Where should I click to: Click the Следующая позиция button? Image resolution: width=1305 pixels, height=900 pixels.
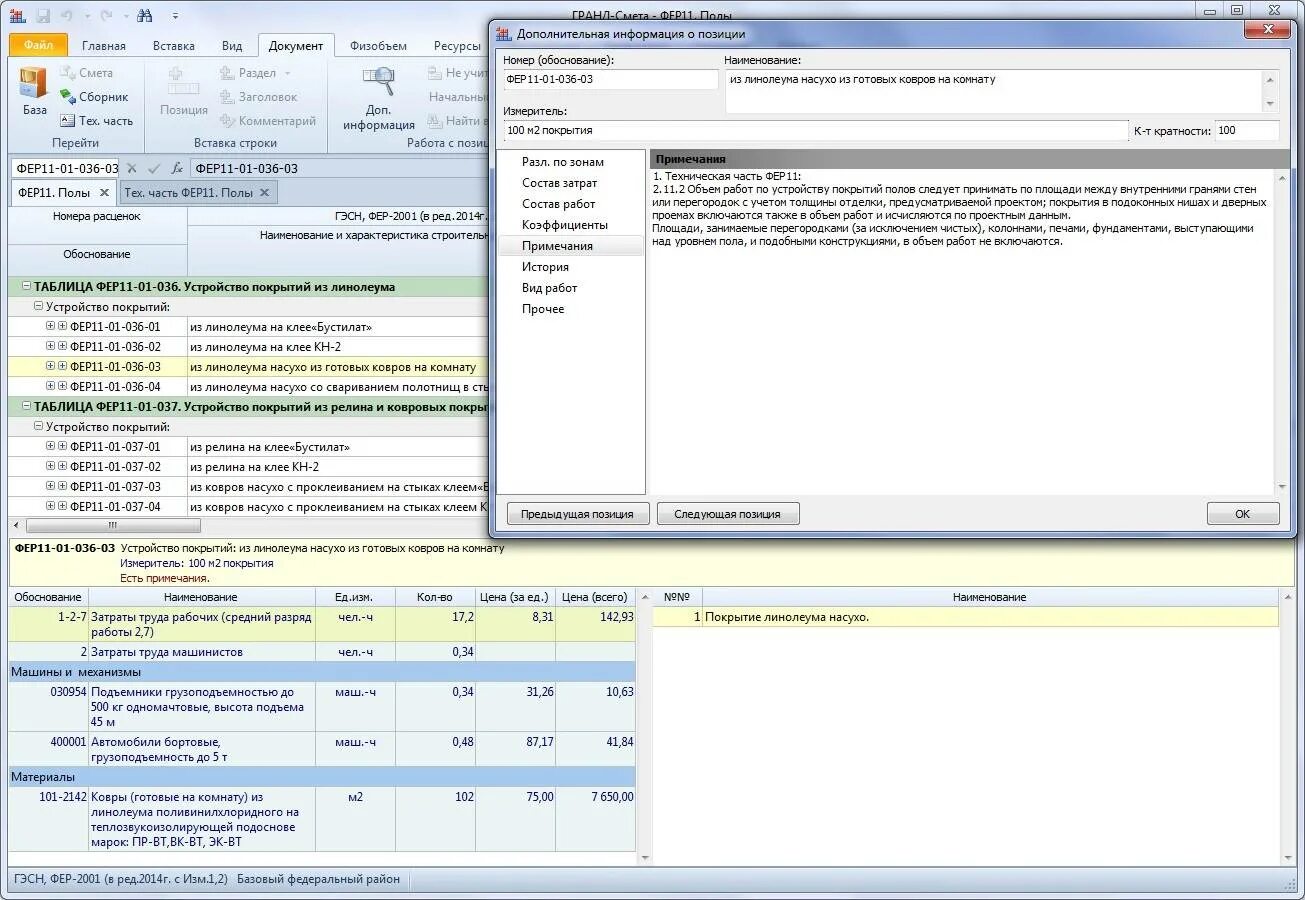click(728, 514)
